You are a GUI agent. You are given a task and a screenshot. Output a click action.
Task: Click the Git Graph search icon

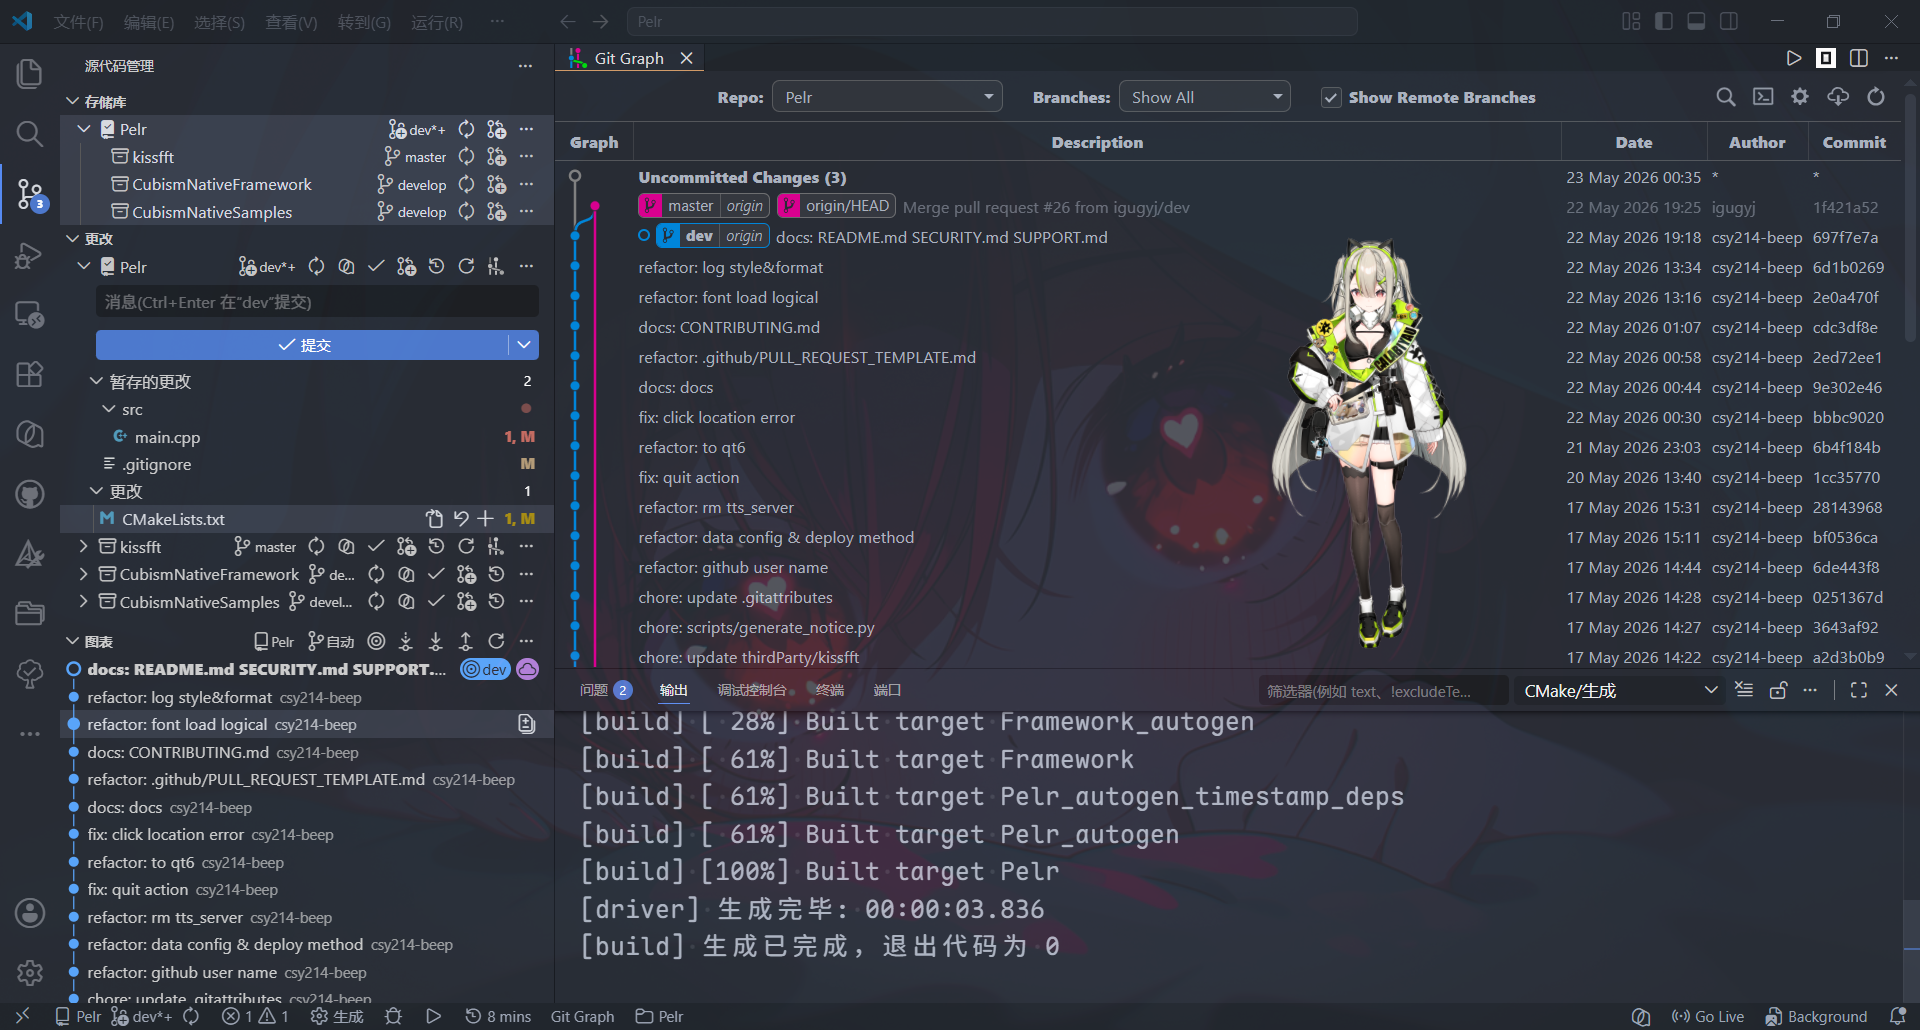click(1726, 97)
